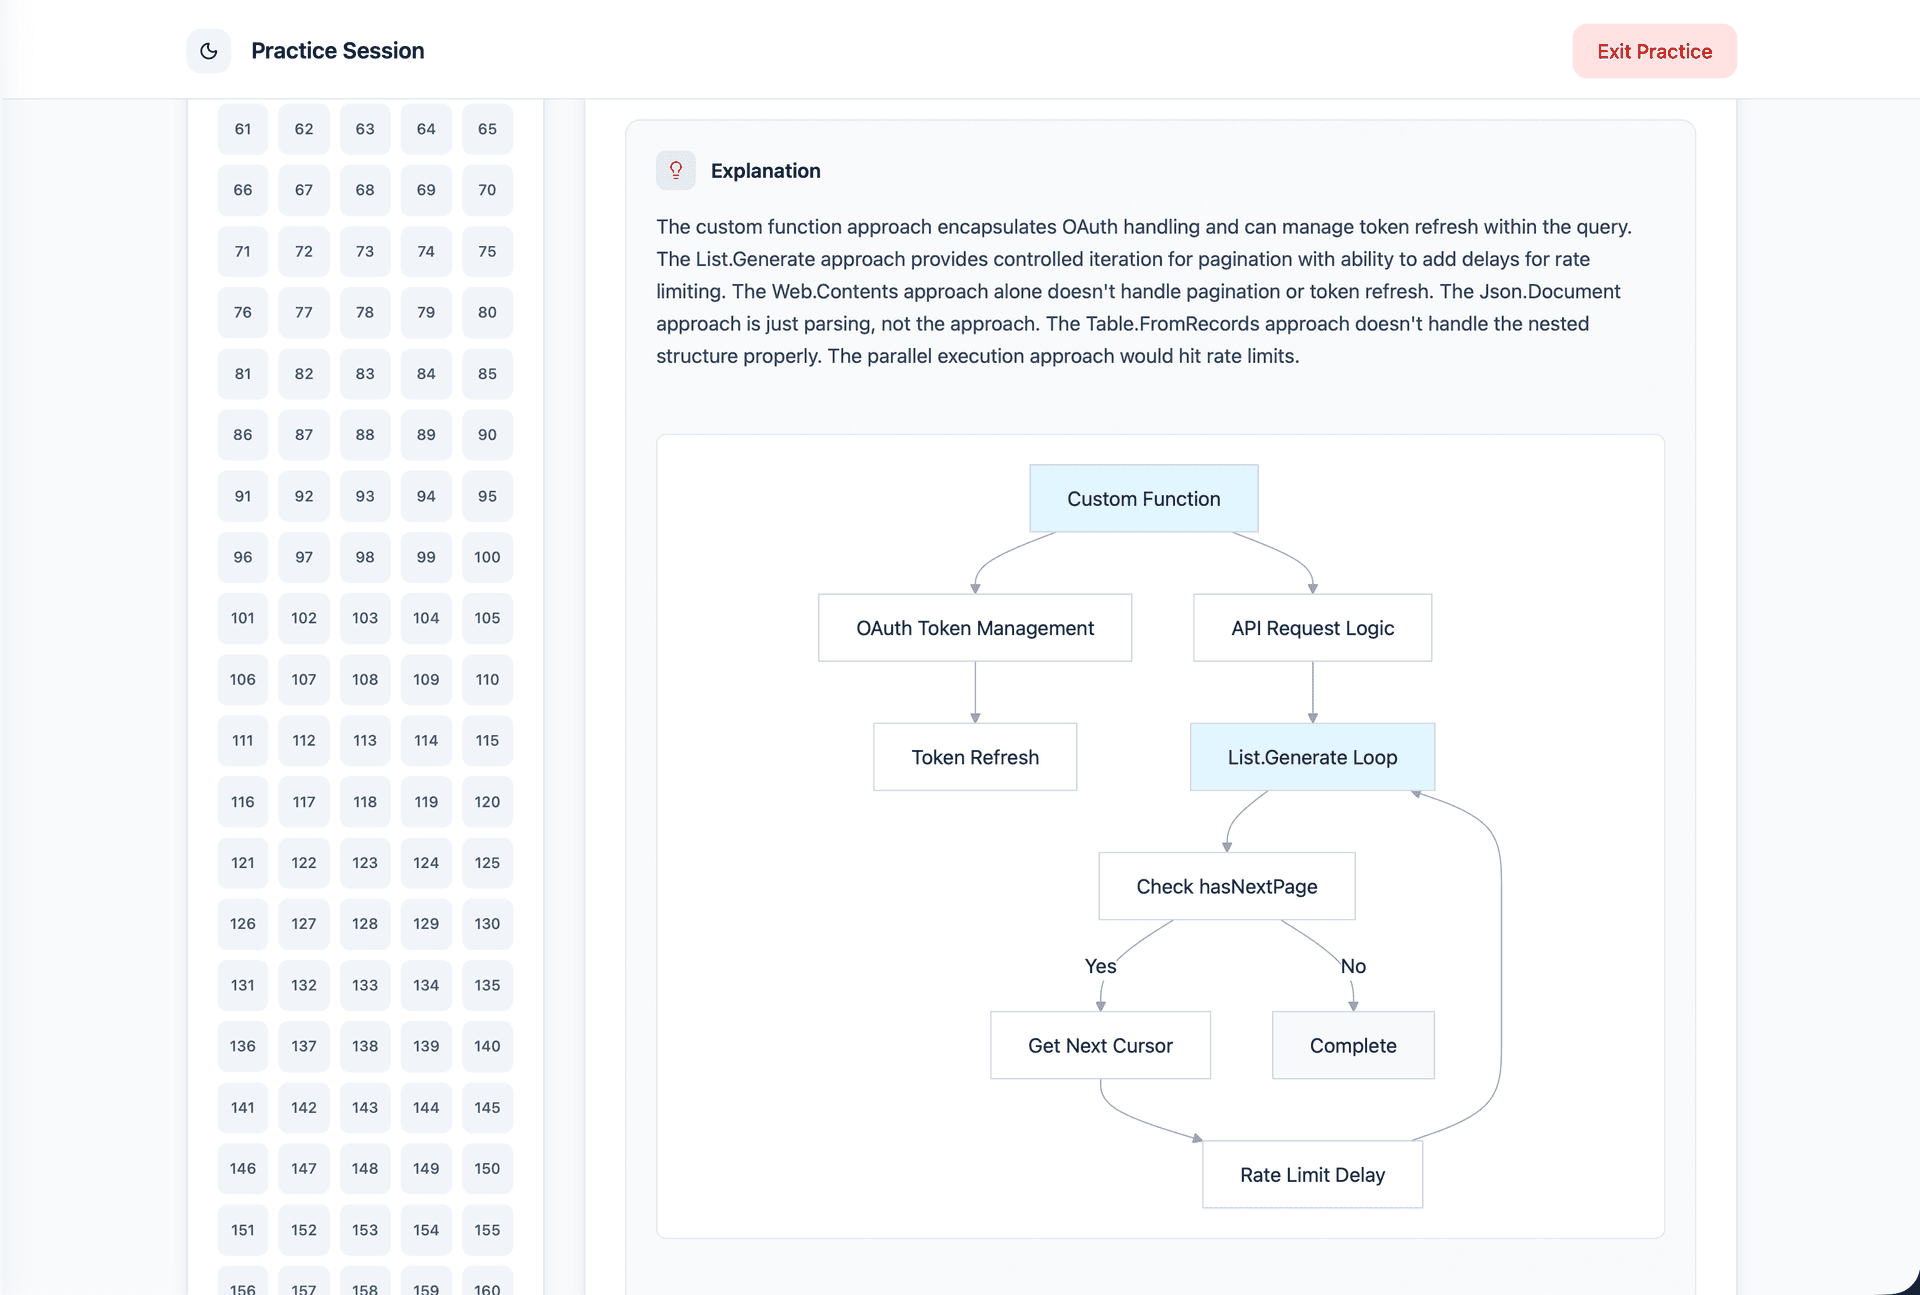Viewport: 1920px width, 1295px height.
Task: Open question 113 in the grid
Action: tap(365, 740)
